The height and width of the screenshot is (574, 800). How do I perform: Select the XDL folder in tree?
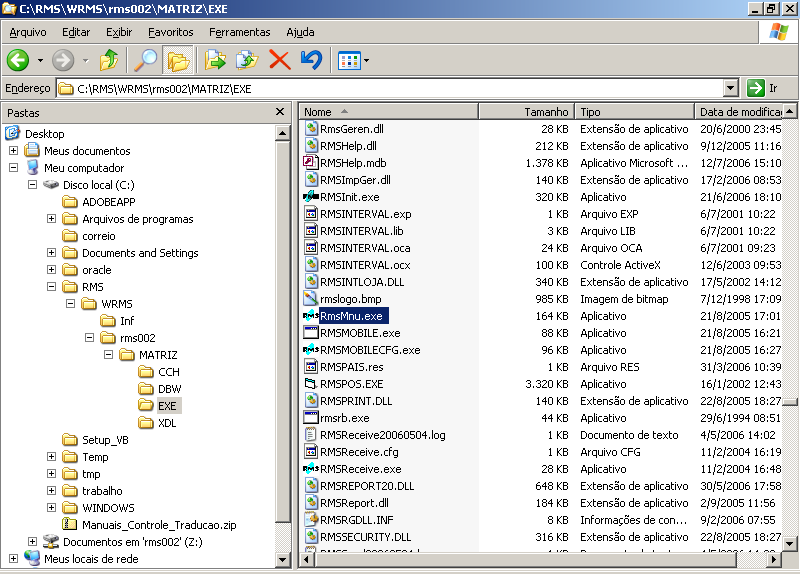point(157,422)
